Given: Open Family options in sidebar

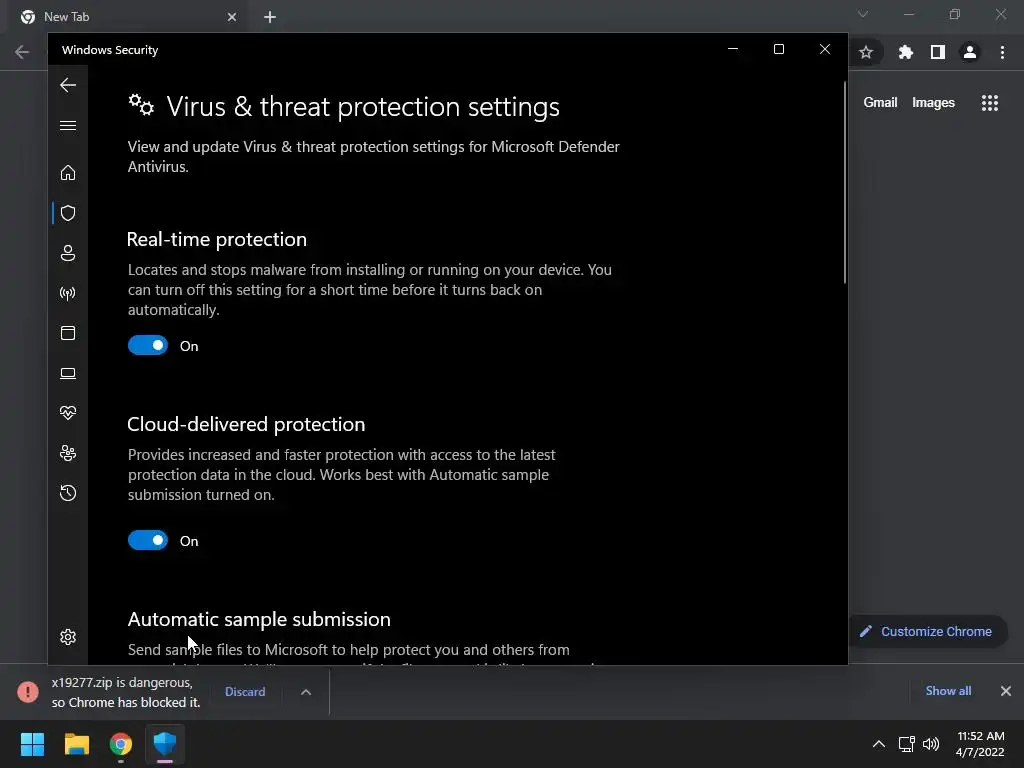Looking at the screenshot, I should point(68,453).
